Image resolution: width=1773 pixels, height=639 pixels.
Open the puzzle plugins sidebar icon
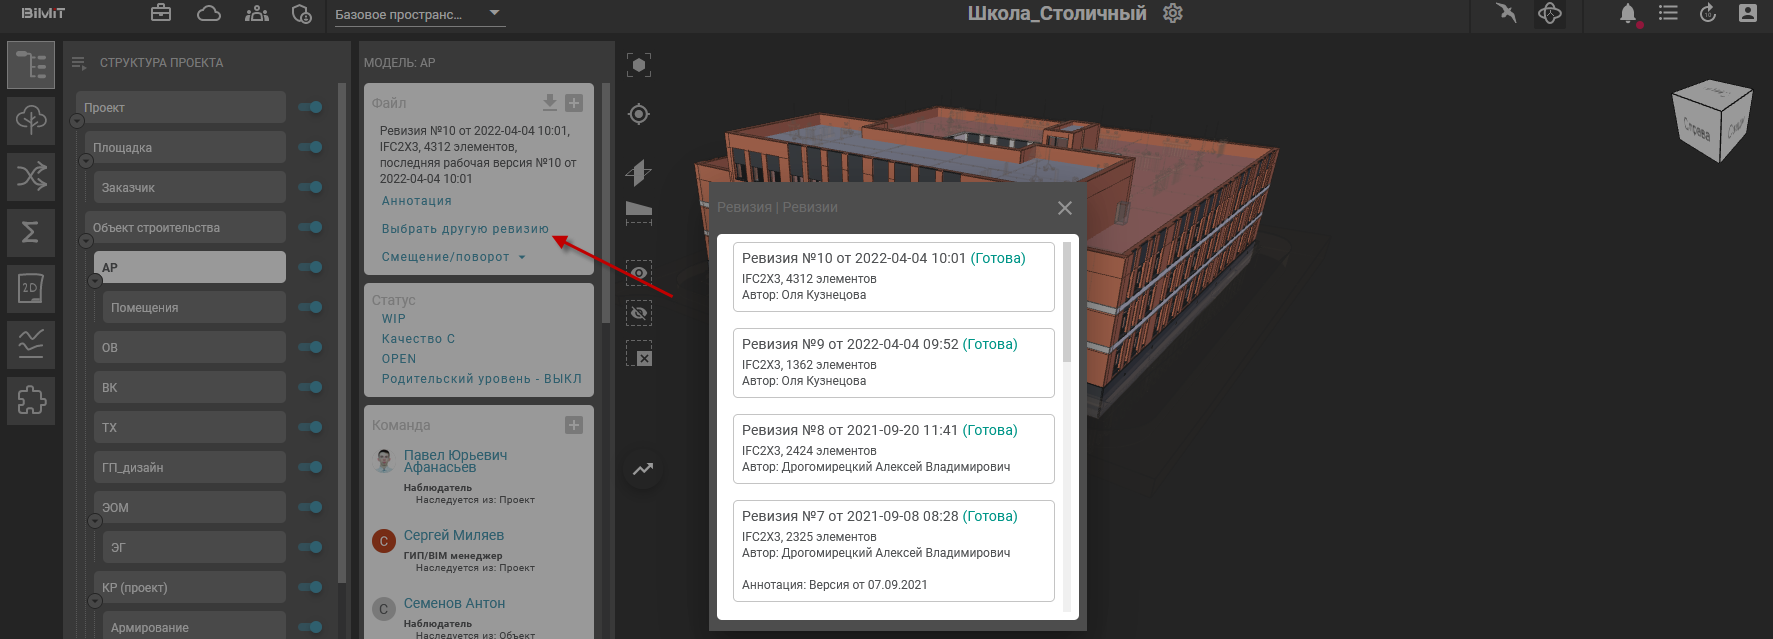click(31, 400)
